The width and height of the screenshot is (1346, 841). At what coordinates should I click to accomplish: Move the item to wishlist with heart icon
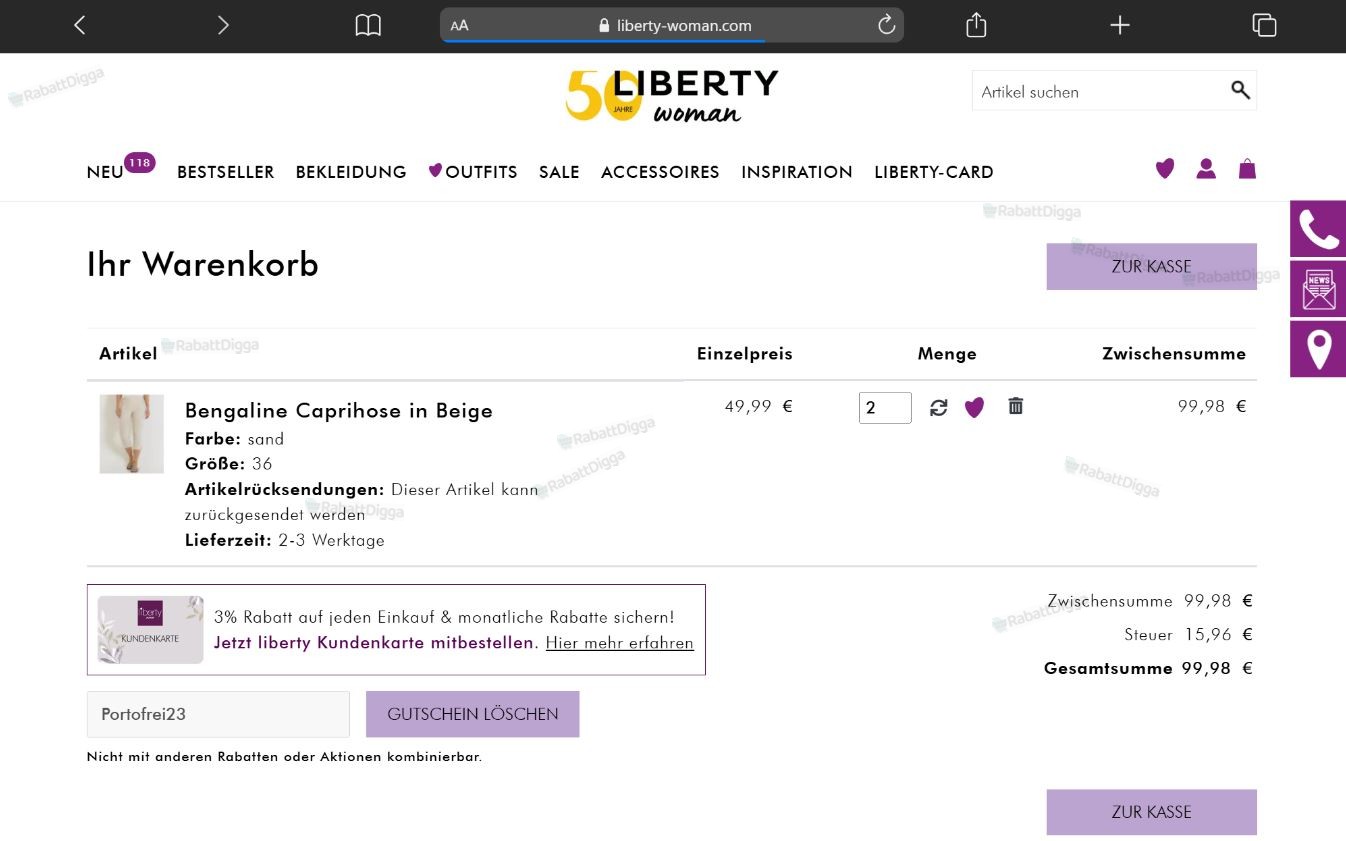coord(974,407)
